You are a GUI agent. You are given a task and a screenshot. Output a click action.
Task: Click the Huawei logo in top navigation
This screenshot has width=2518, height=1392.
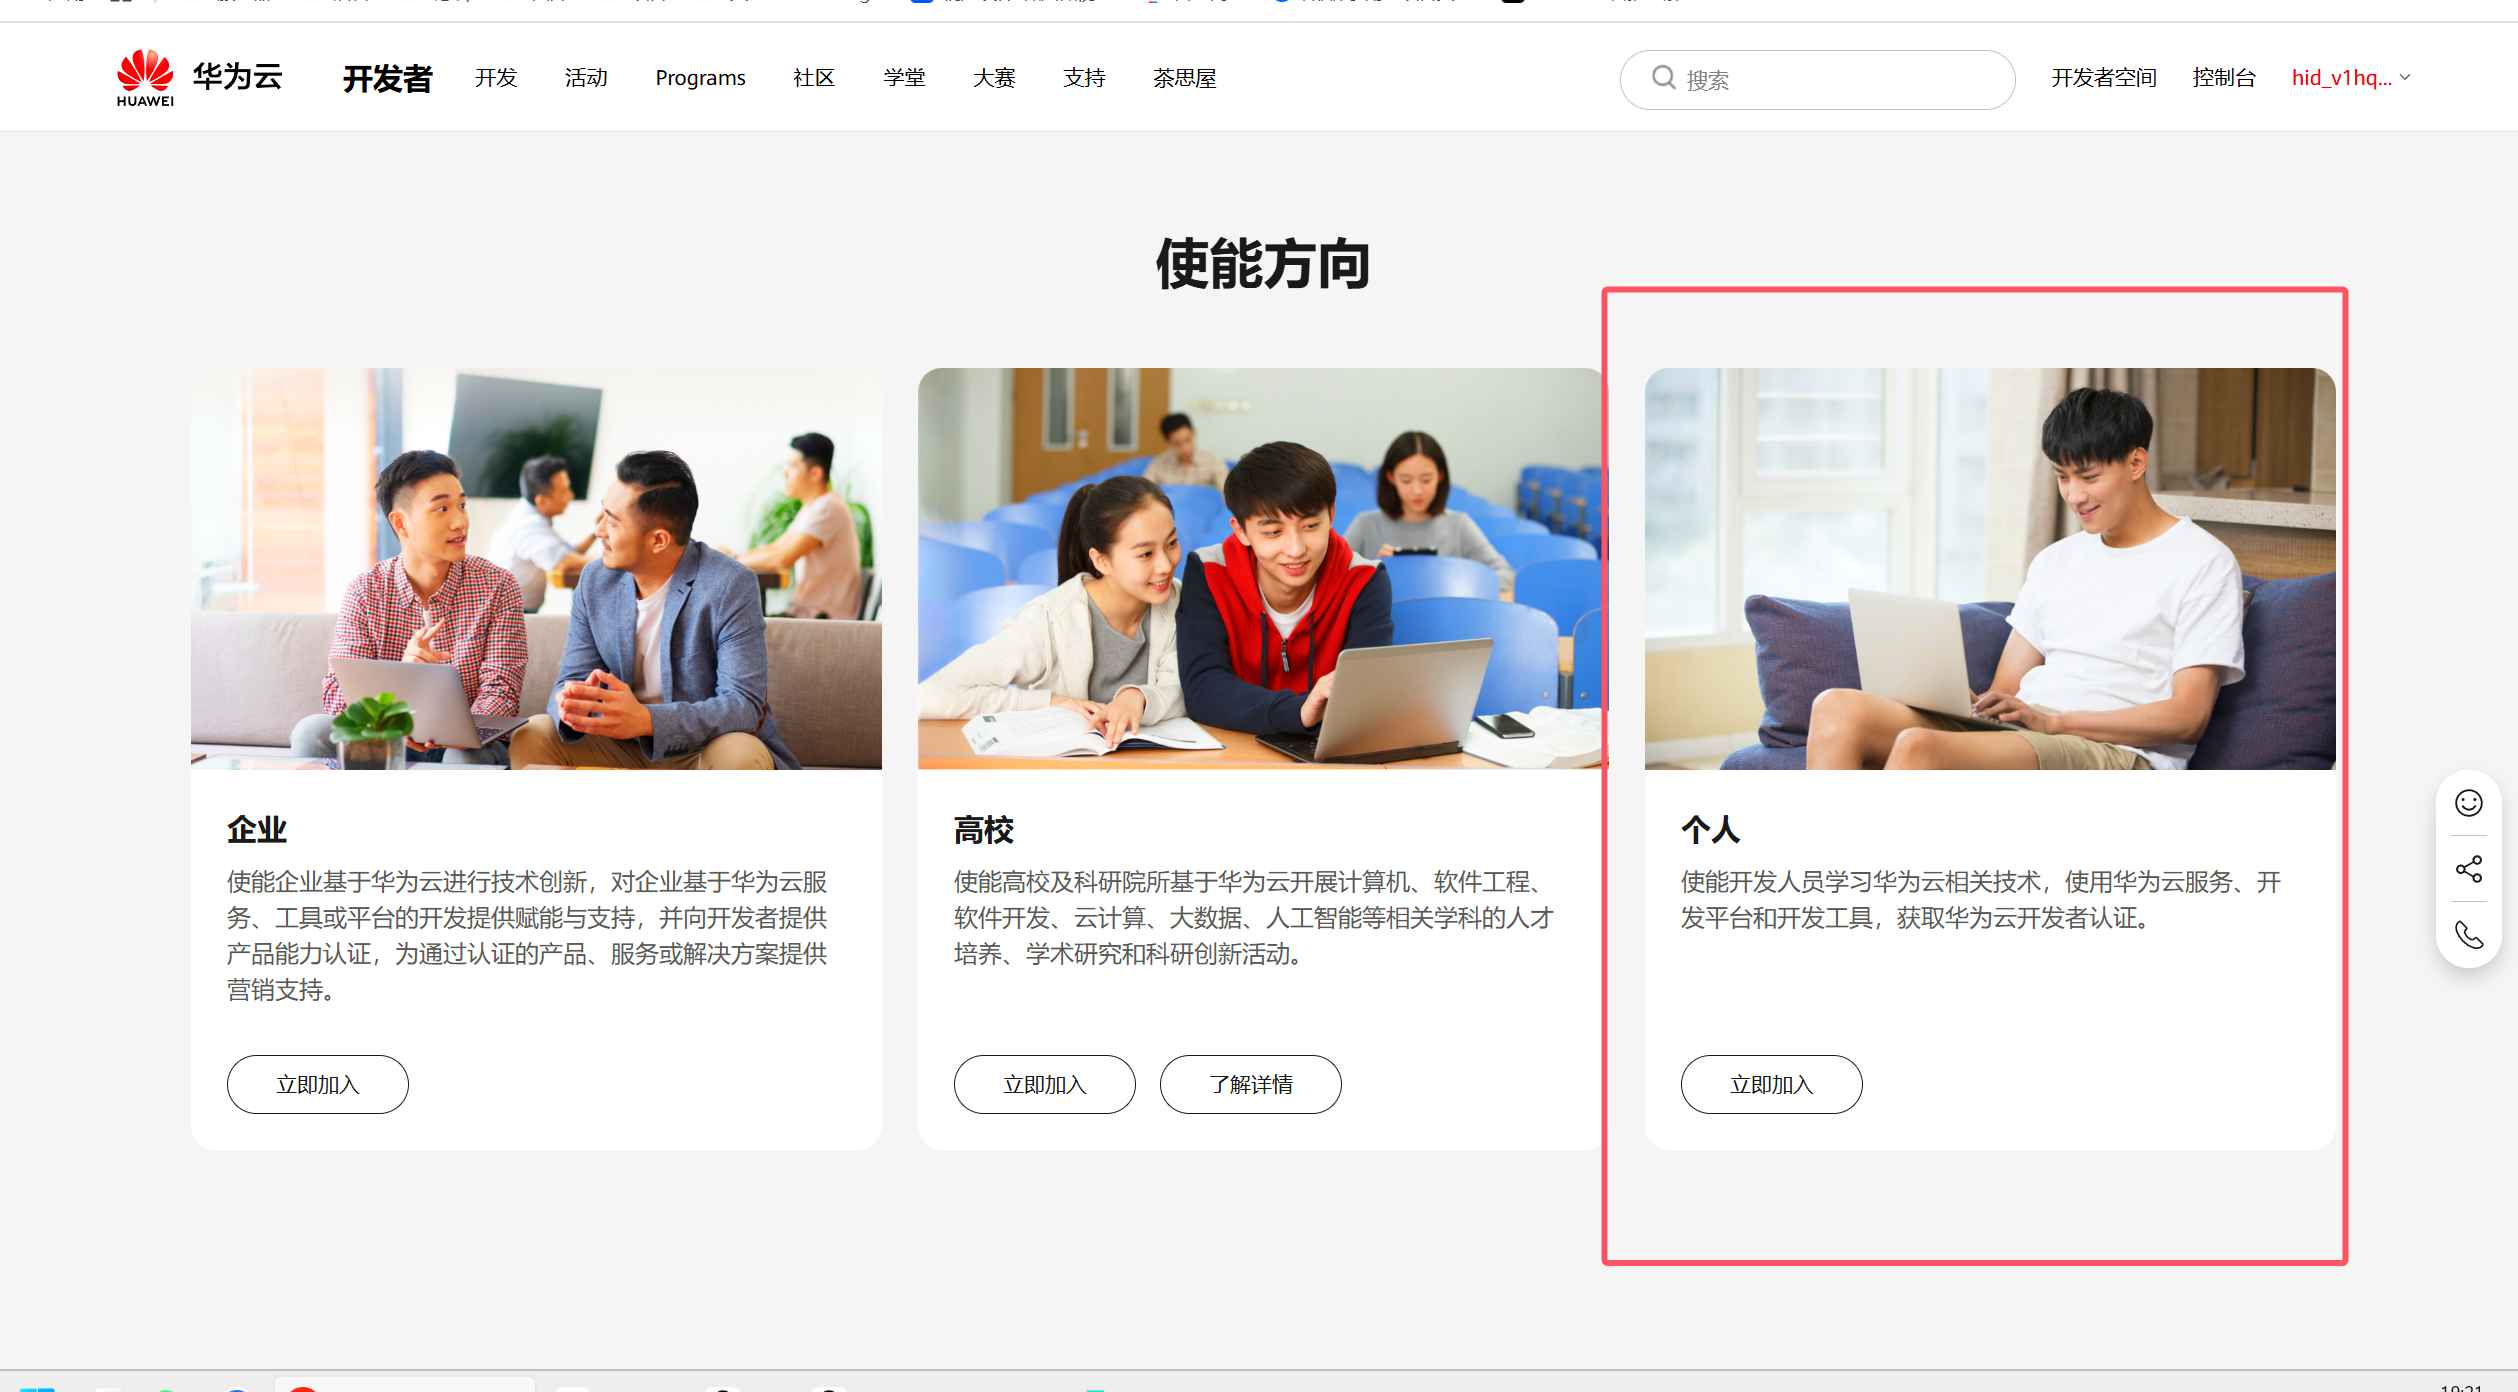tap(144, 74)
